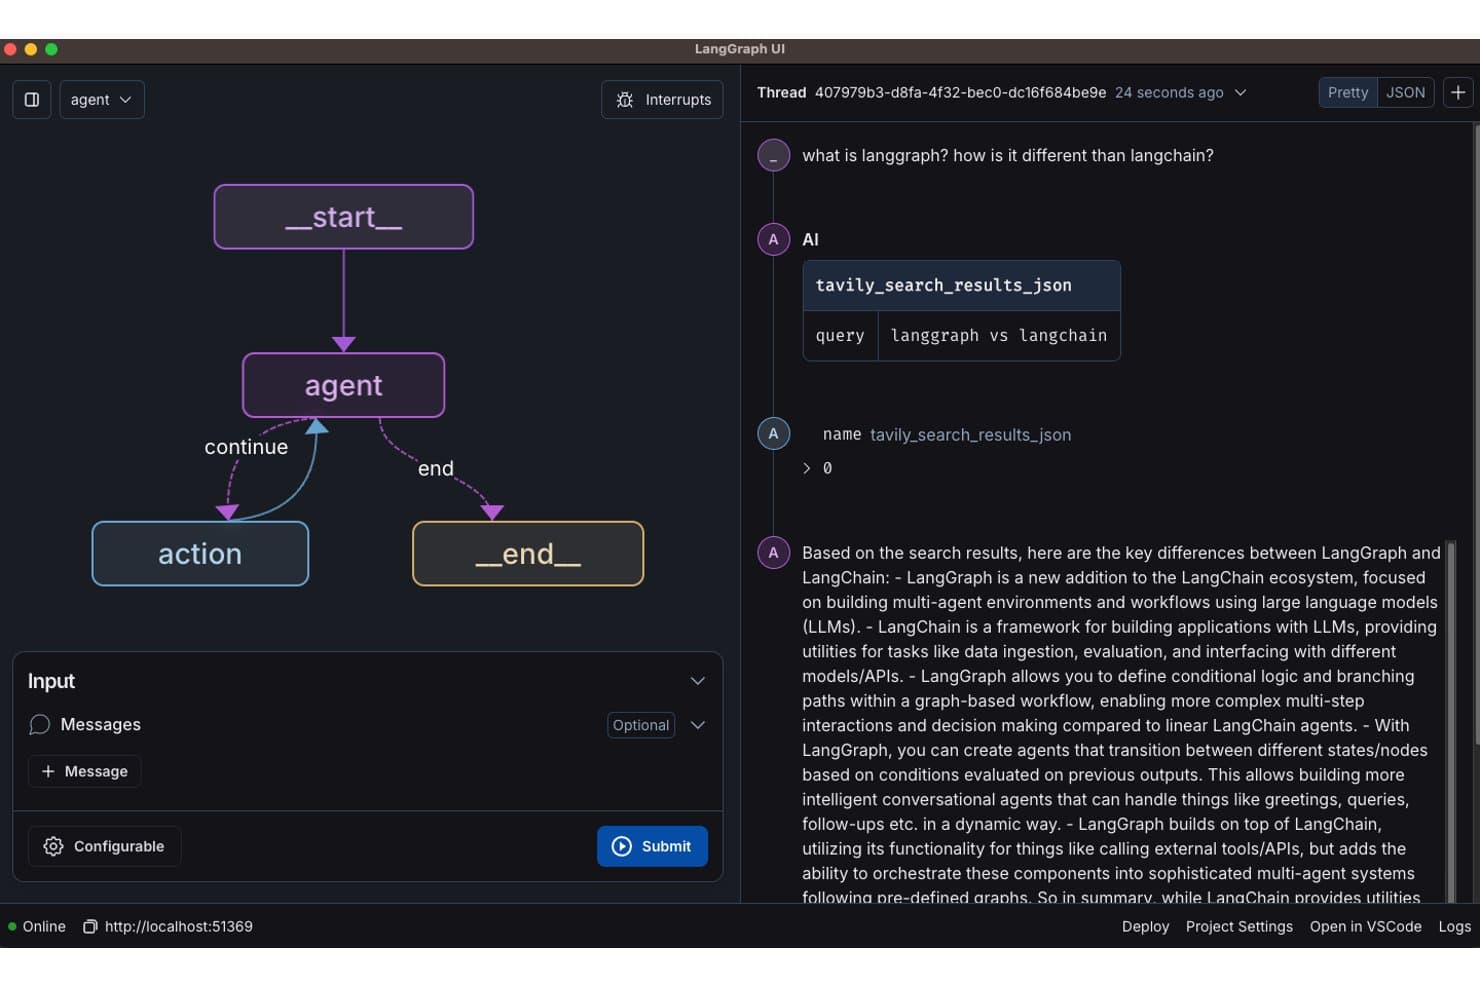Screen dimensions: 1480x987
Task: Open Deploy in the status bar
Action: click(x=1145, y=927)
